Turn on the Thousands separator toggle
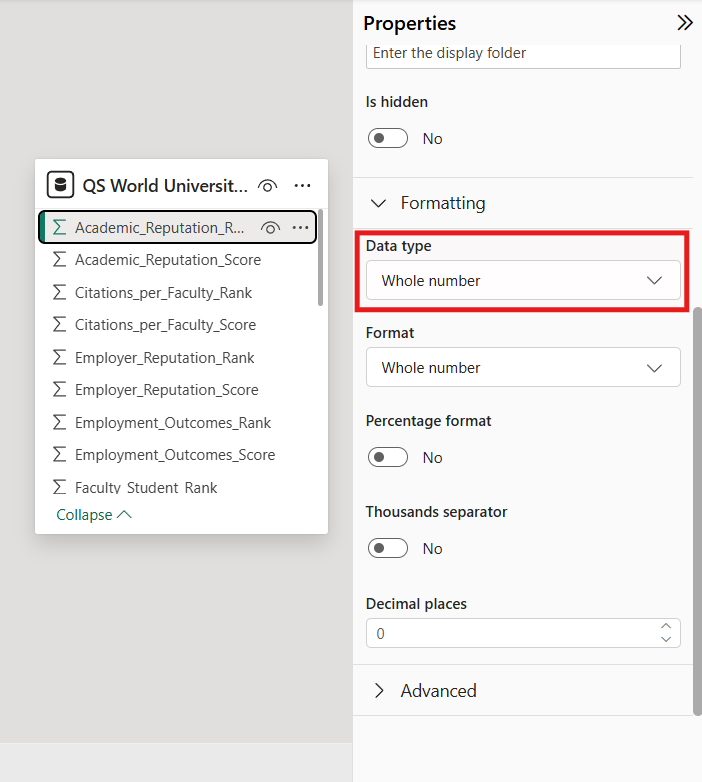This screenshot has width=702, height=782. (x=388, y=548)
